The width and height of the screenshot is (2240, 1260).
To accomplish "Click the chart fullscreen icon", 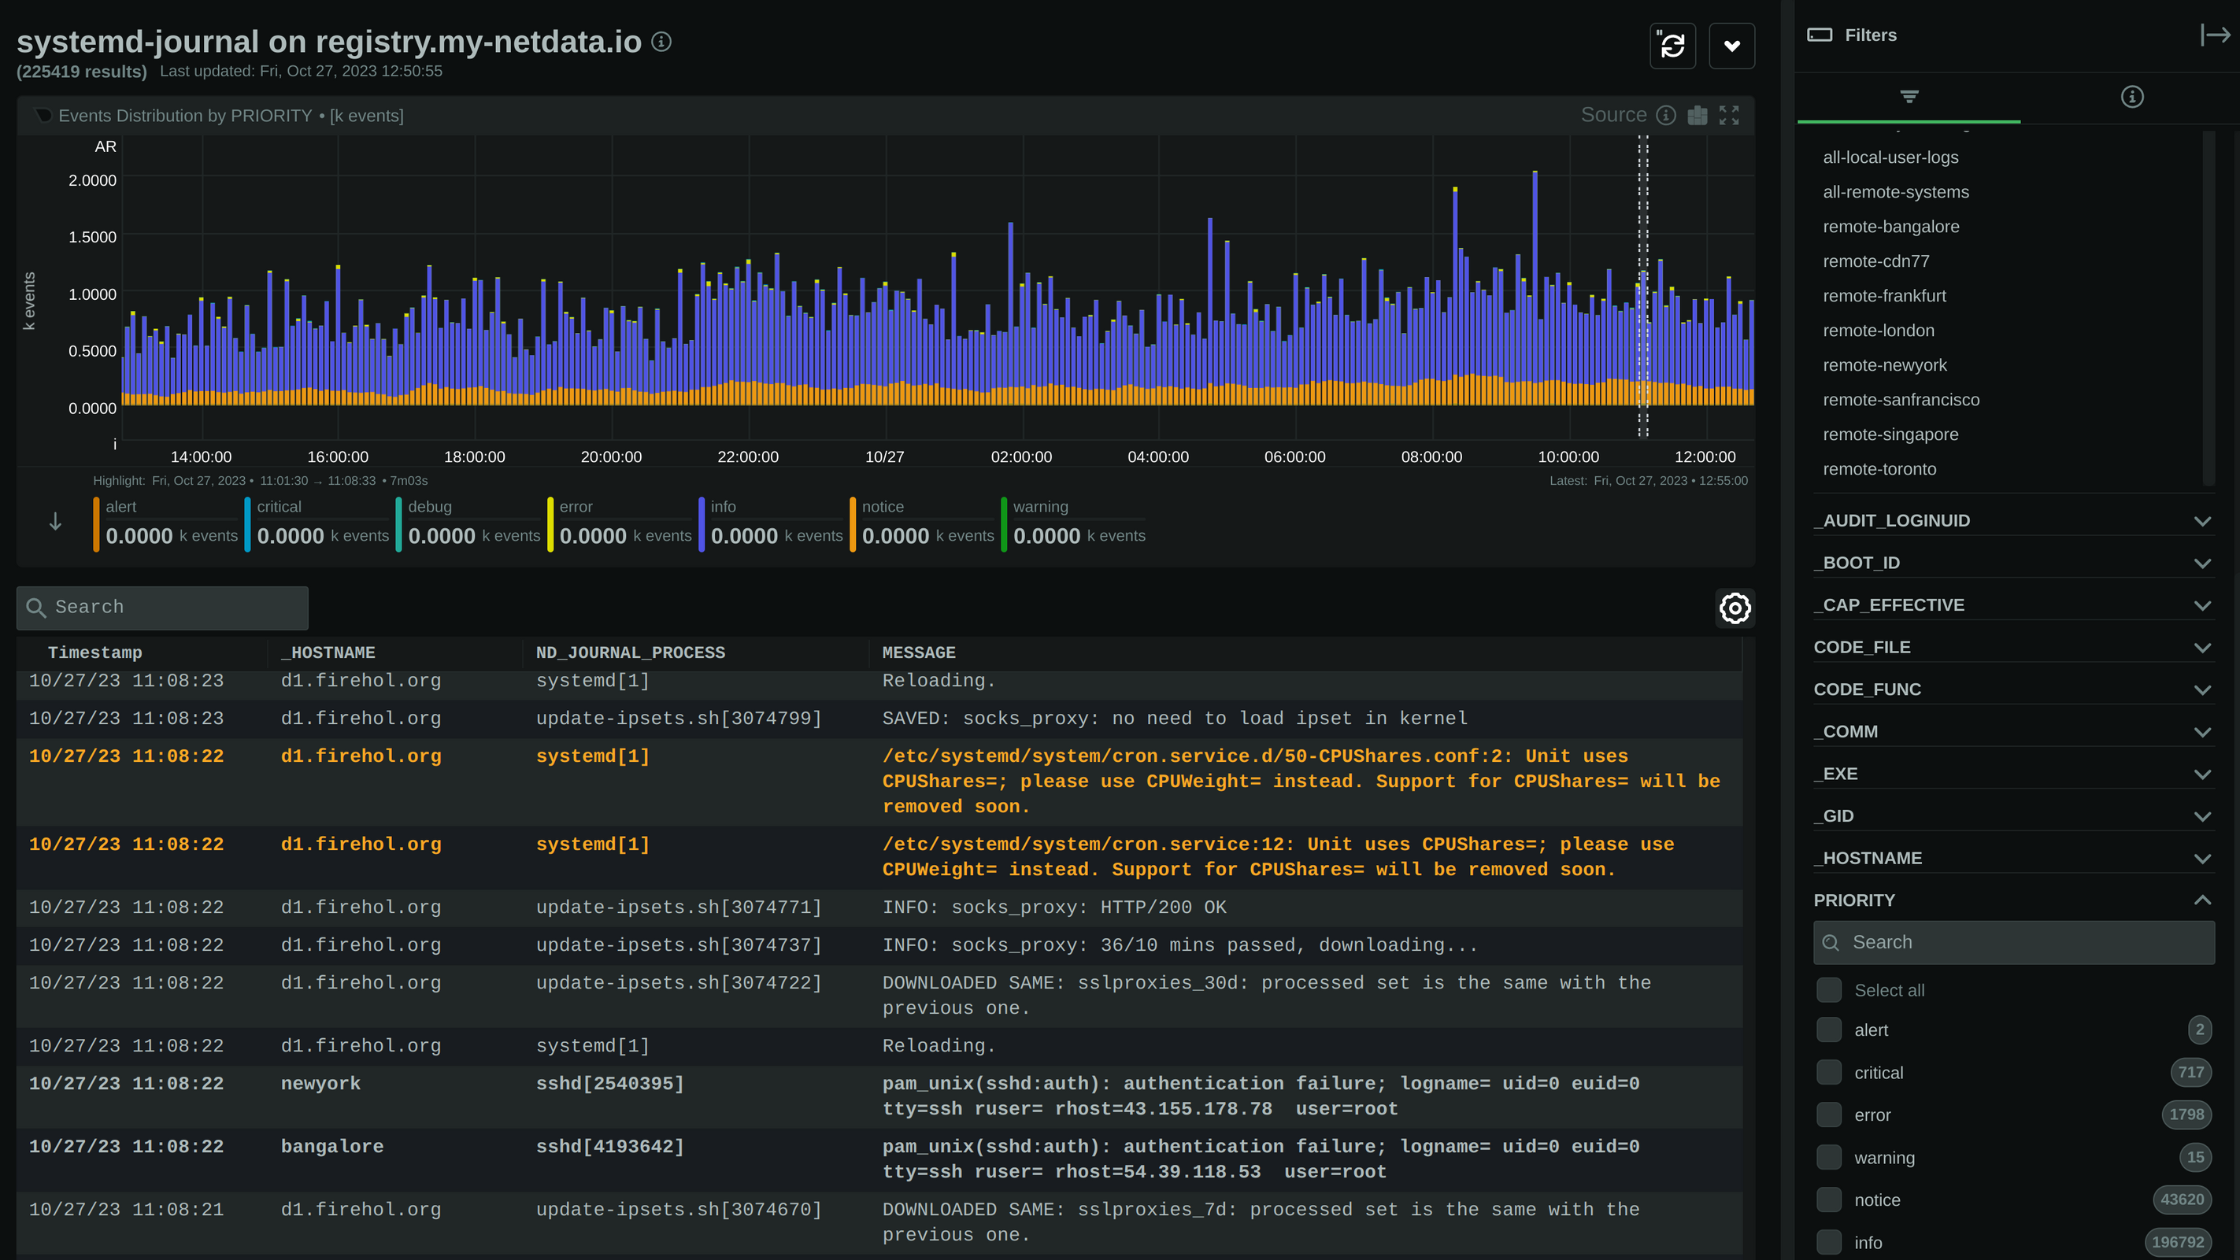I will coord(1729,115).
